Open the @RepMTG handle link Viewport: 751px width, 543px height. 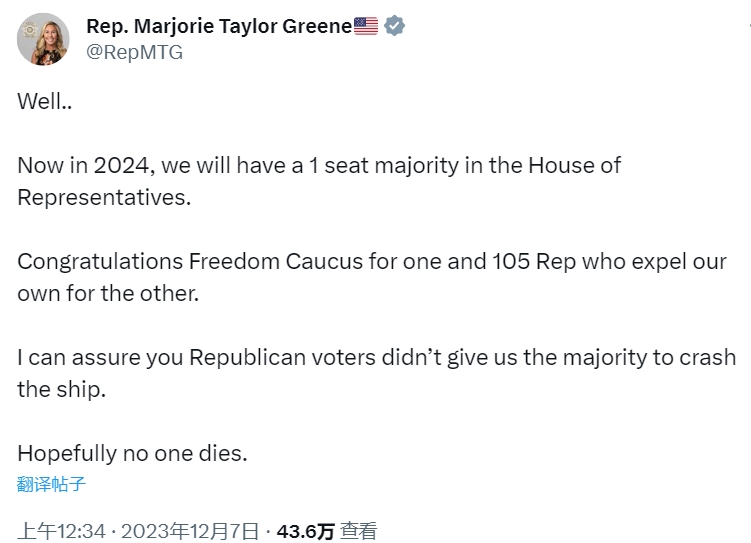click(x=135, y=53)
